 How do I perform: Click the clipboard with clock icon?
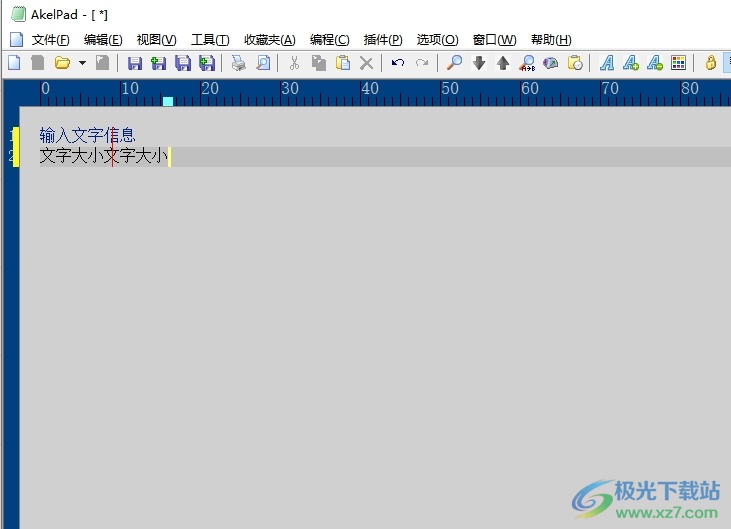pos(575,62)
